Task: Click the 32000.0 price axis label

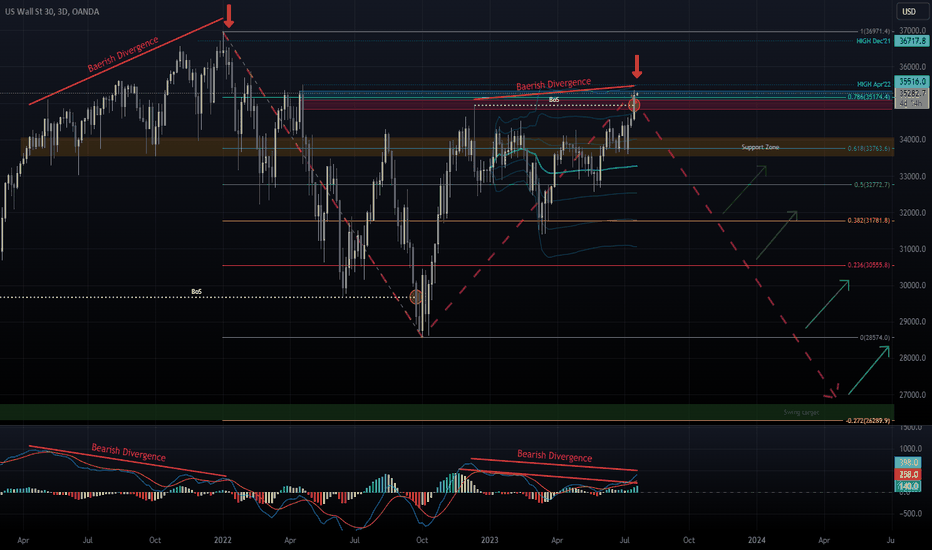Action: 912,212
